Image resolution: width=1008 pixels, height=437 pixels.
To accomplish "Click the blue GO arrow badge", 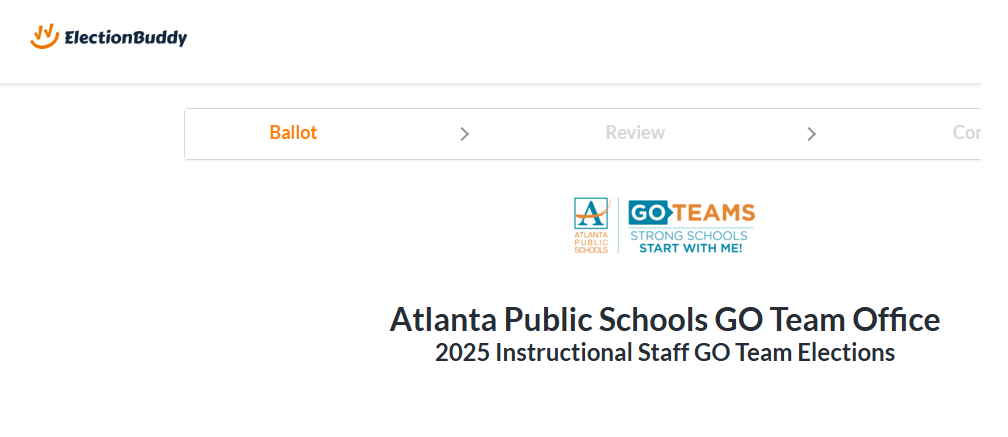I will (x=651, y=213).
